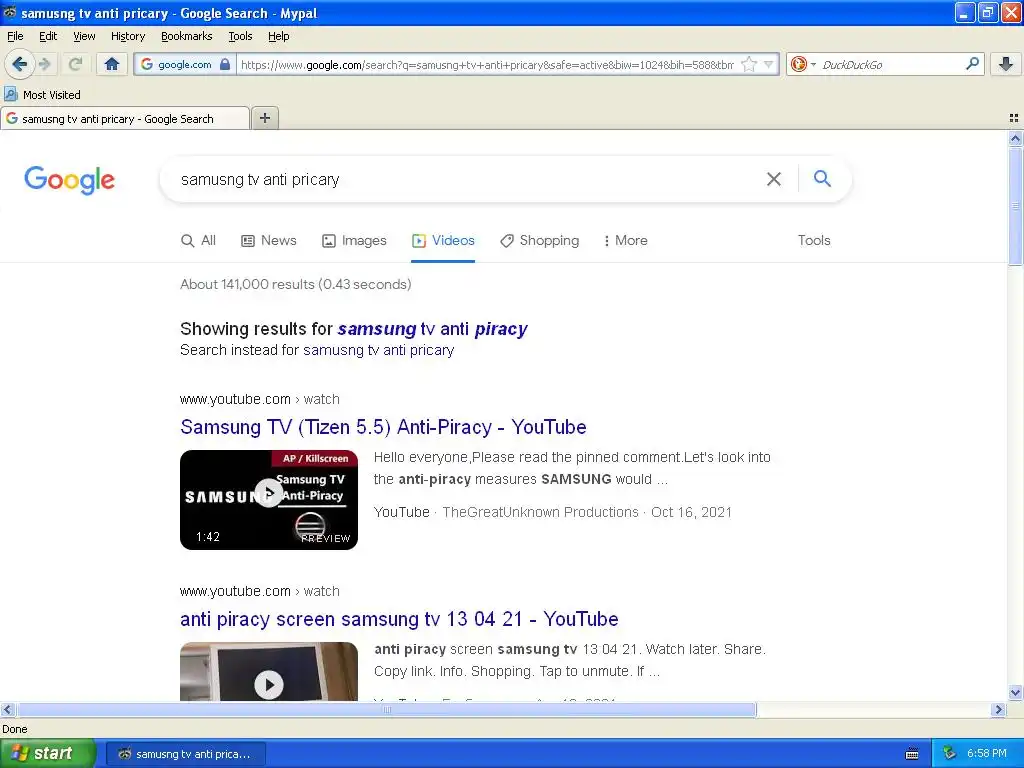Open the Tools menu in menu bar
1024x768 pixels.
click(x=240, y=36)
